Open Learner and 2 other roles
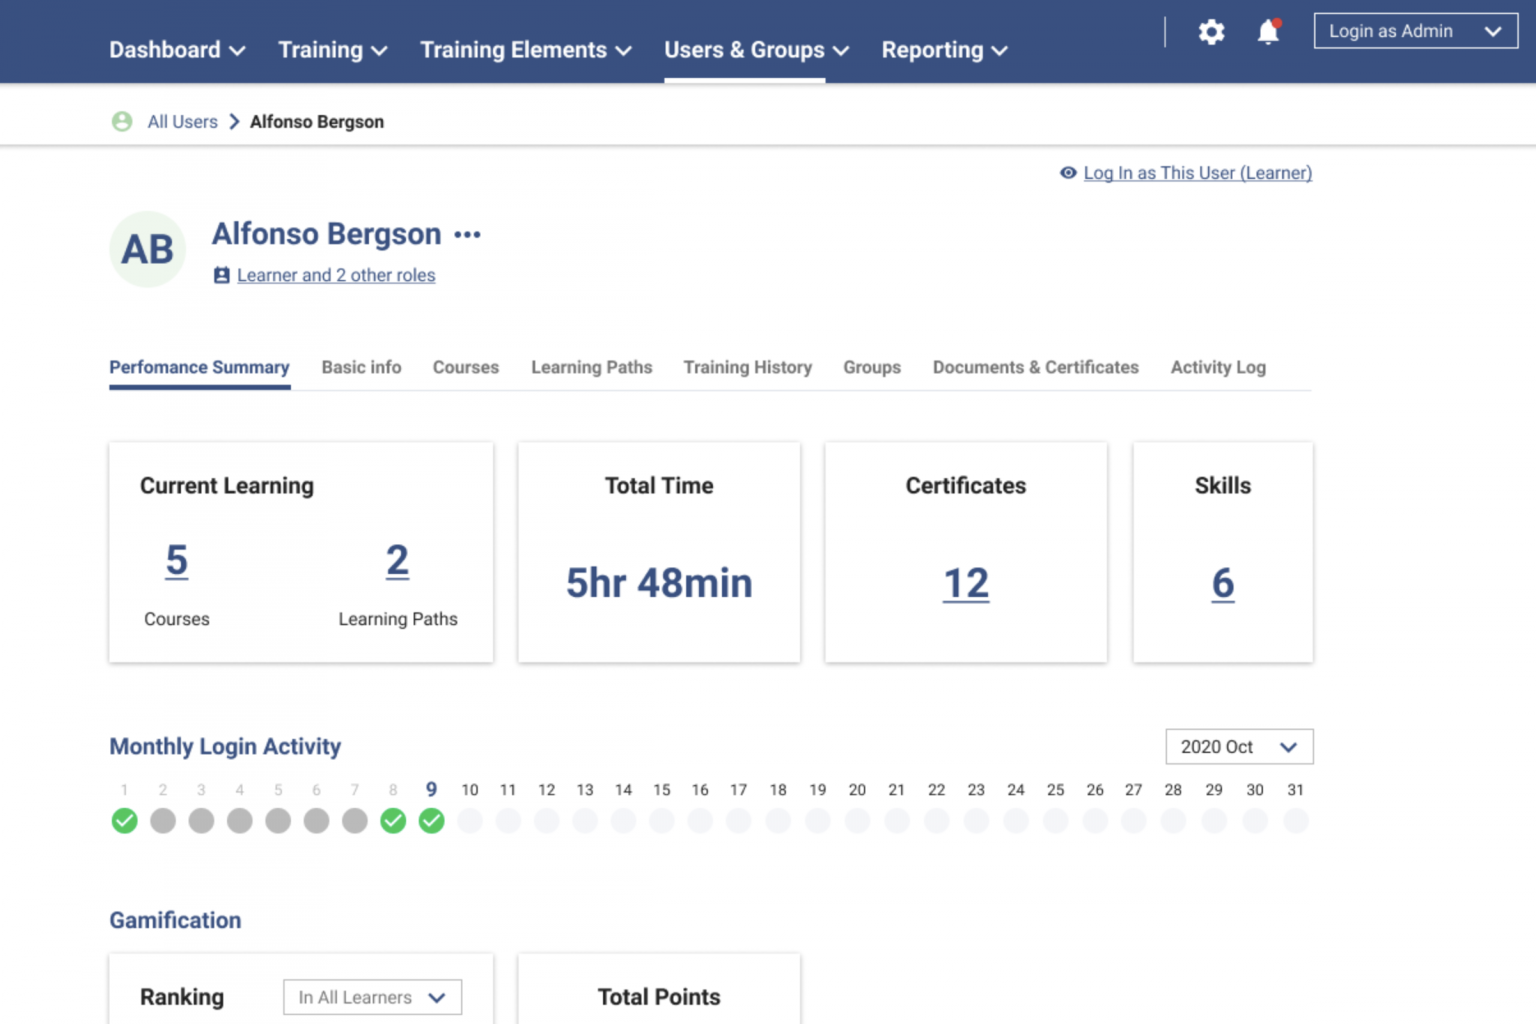This screenshot has width=1536, height=1024. click(x=336, y=275)
